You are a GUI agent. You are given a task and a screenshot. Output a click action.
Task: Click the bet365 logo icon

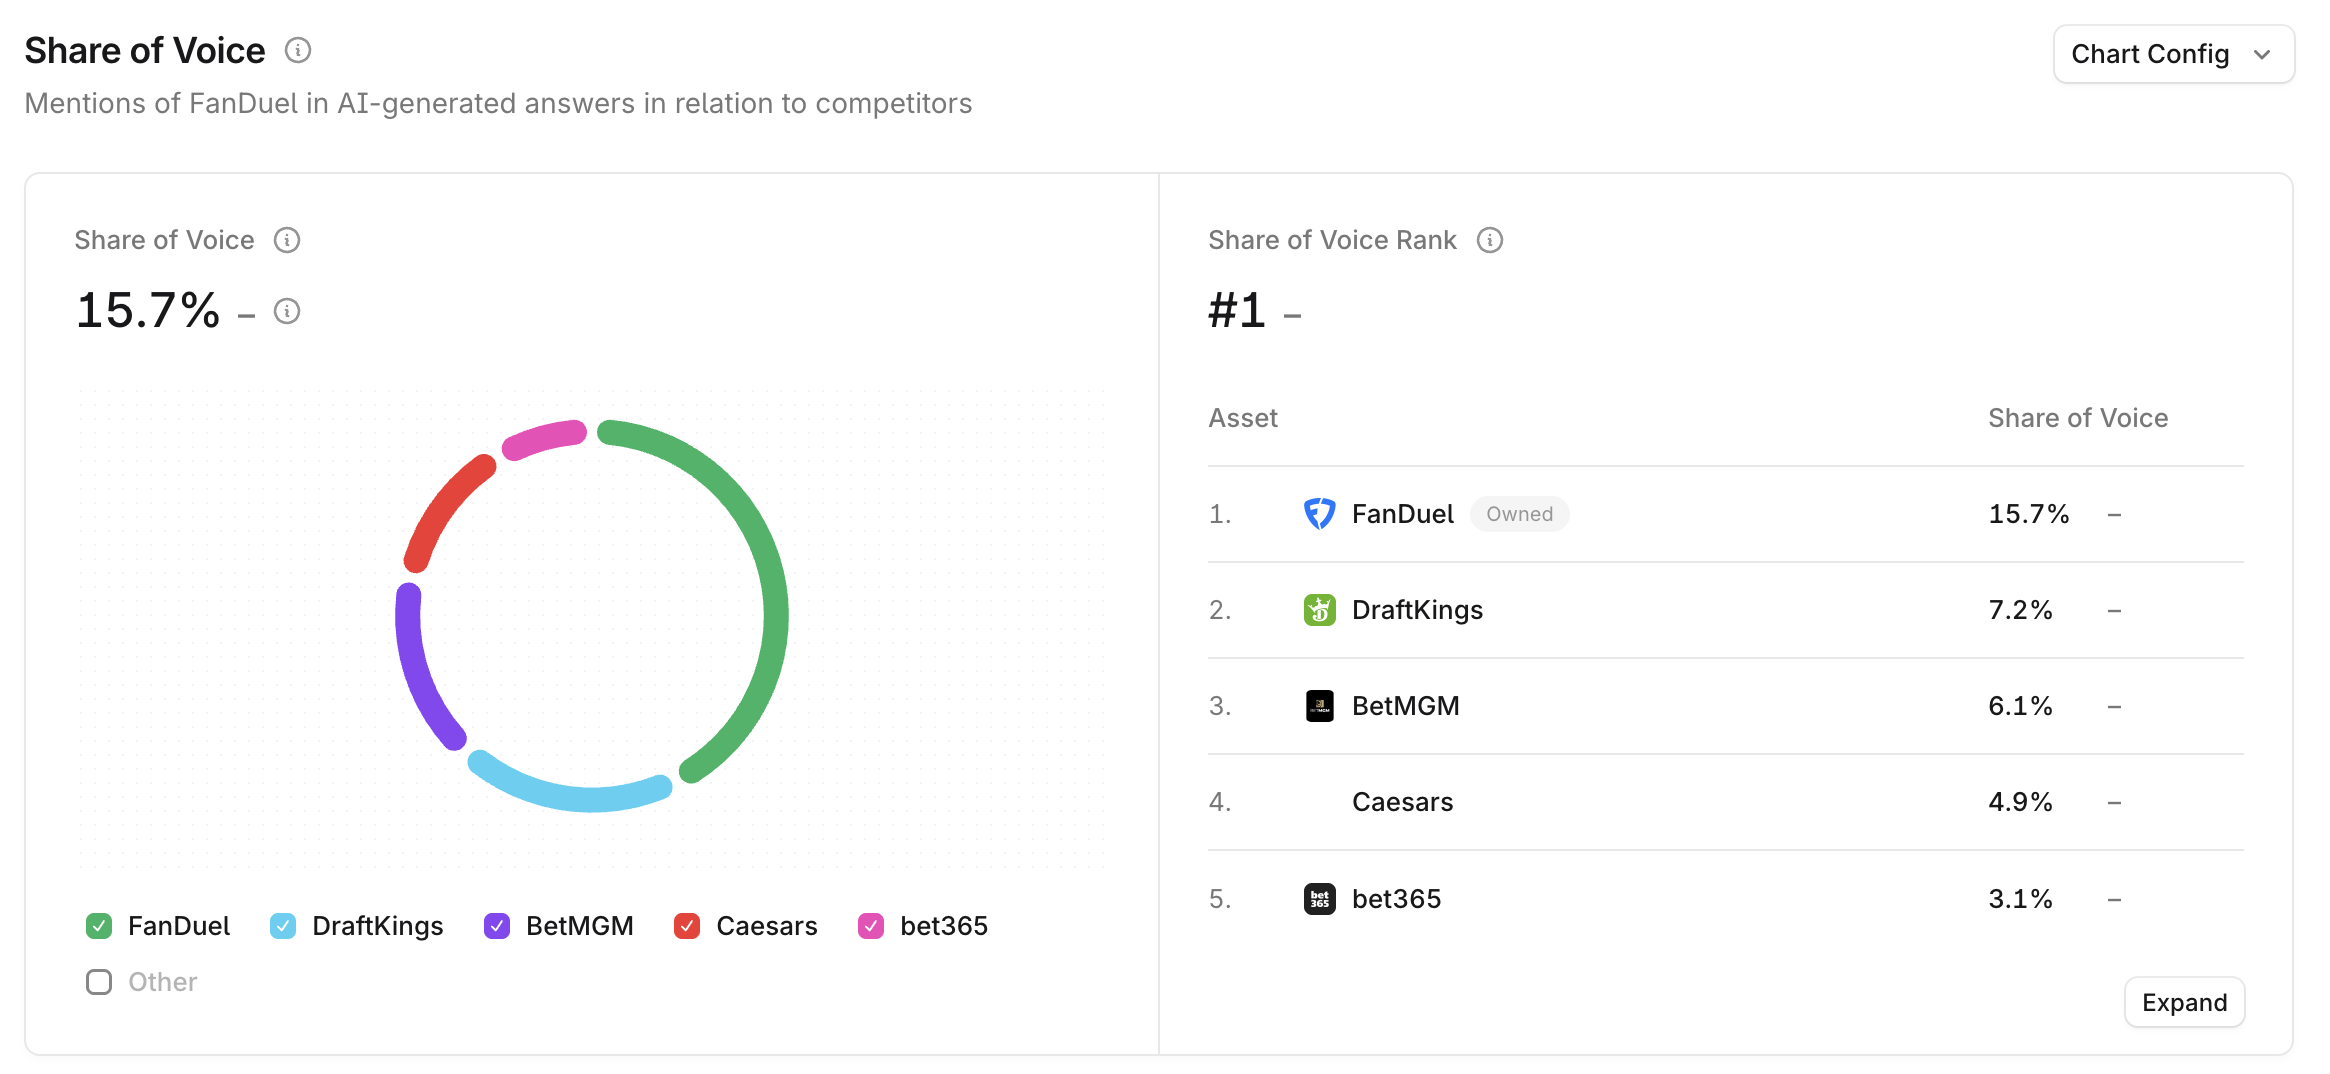pyautogui.click(x=1319, y=898)
